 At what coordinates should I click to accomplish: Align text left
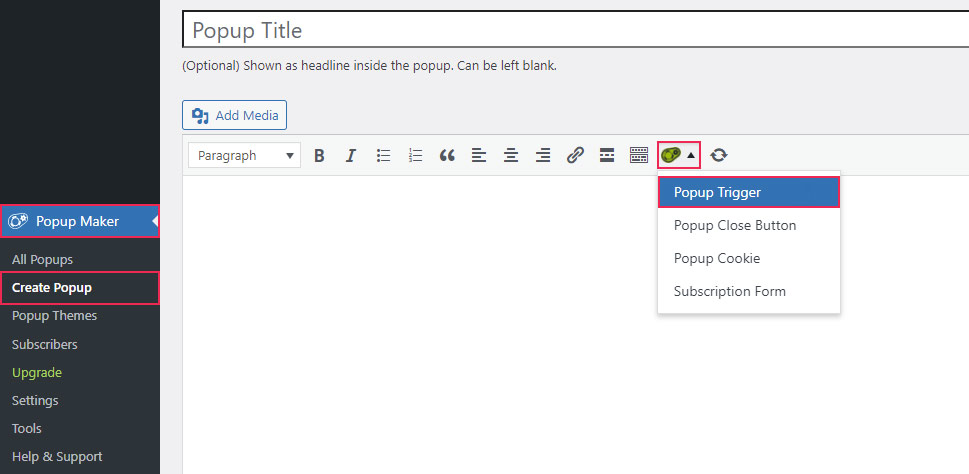point(479,156)
